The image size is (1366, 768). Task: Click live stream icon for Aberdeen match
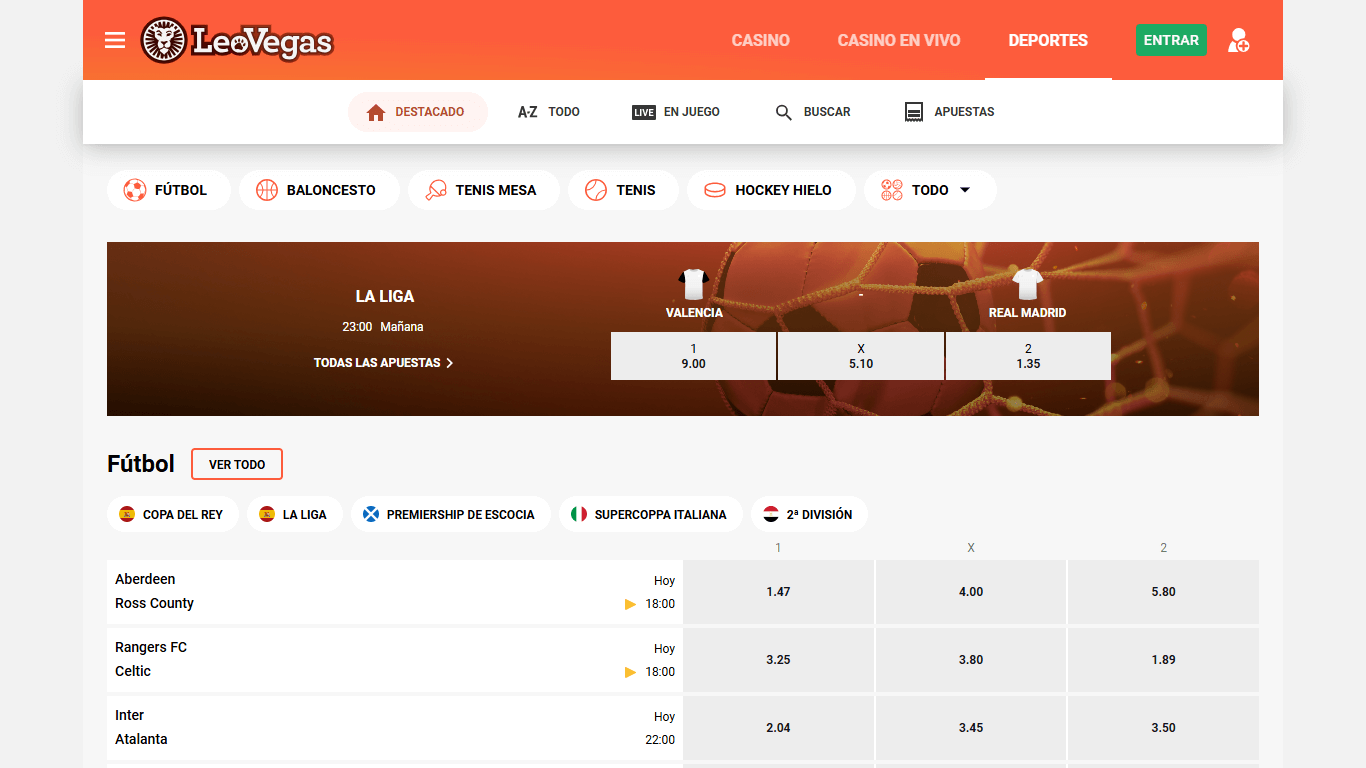pos(630,604)
